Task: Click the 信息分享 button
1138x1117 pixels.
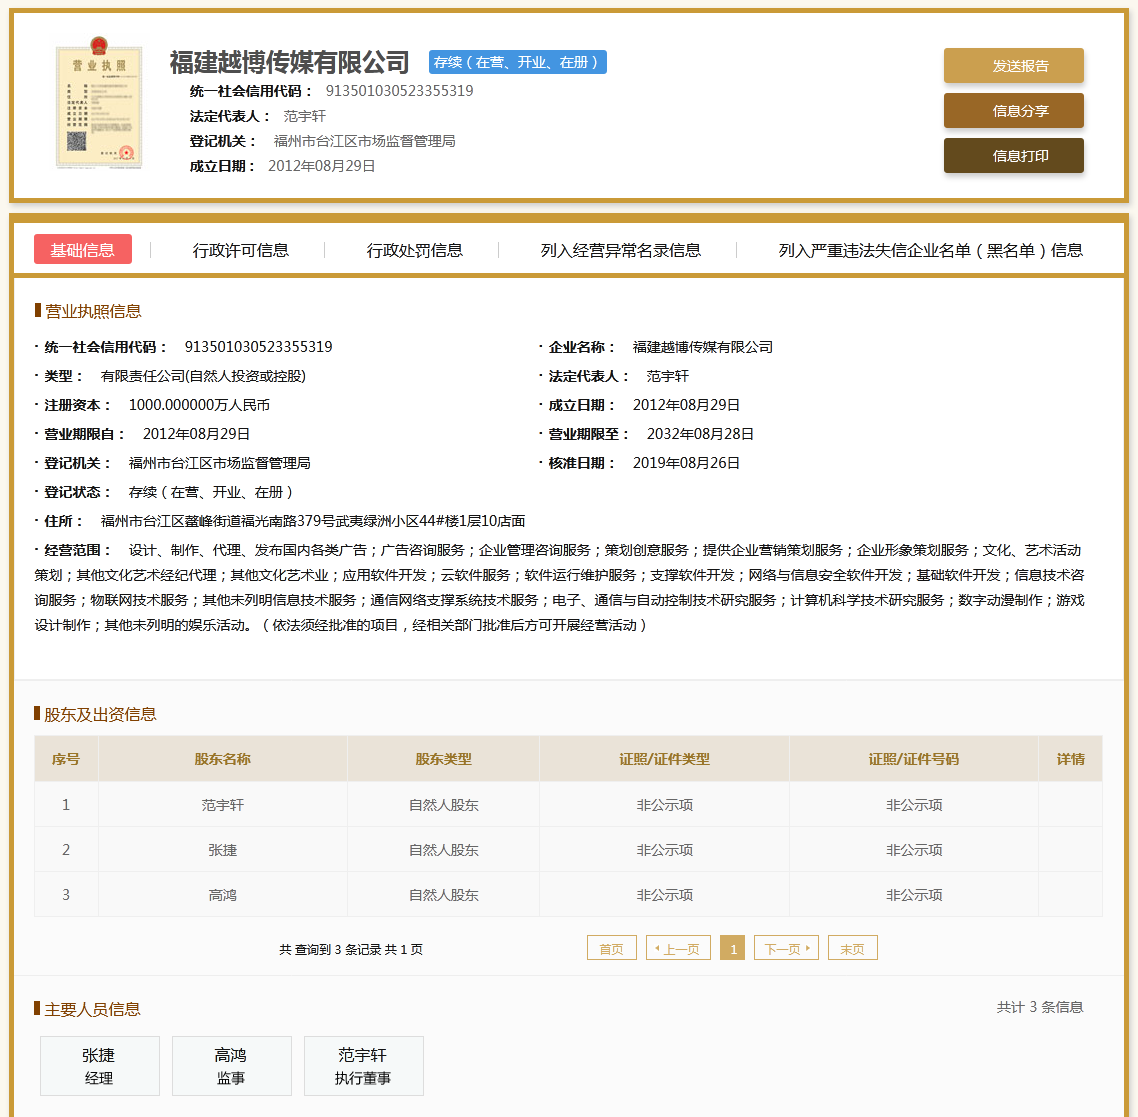Action: (x=1013, y=111)
